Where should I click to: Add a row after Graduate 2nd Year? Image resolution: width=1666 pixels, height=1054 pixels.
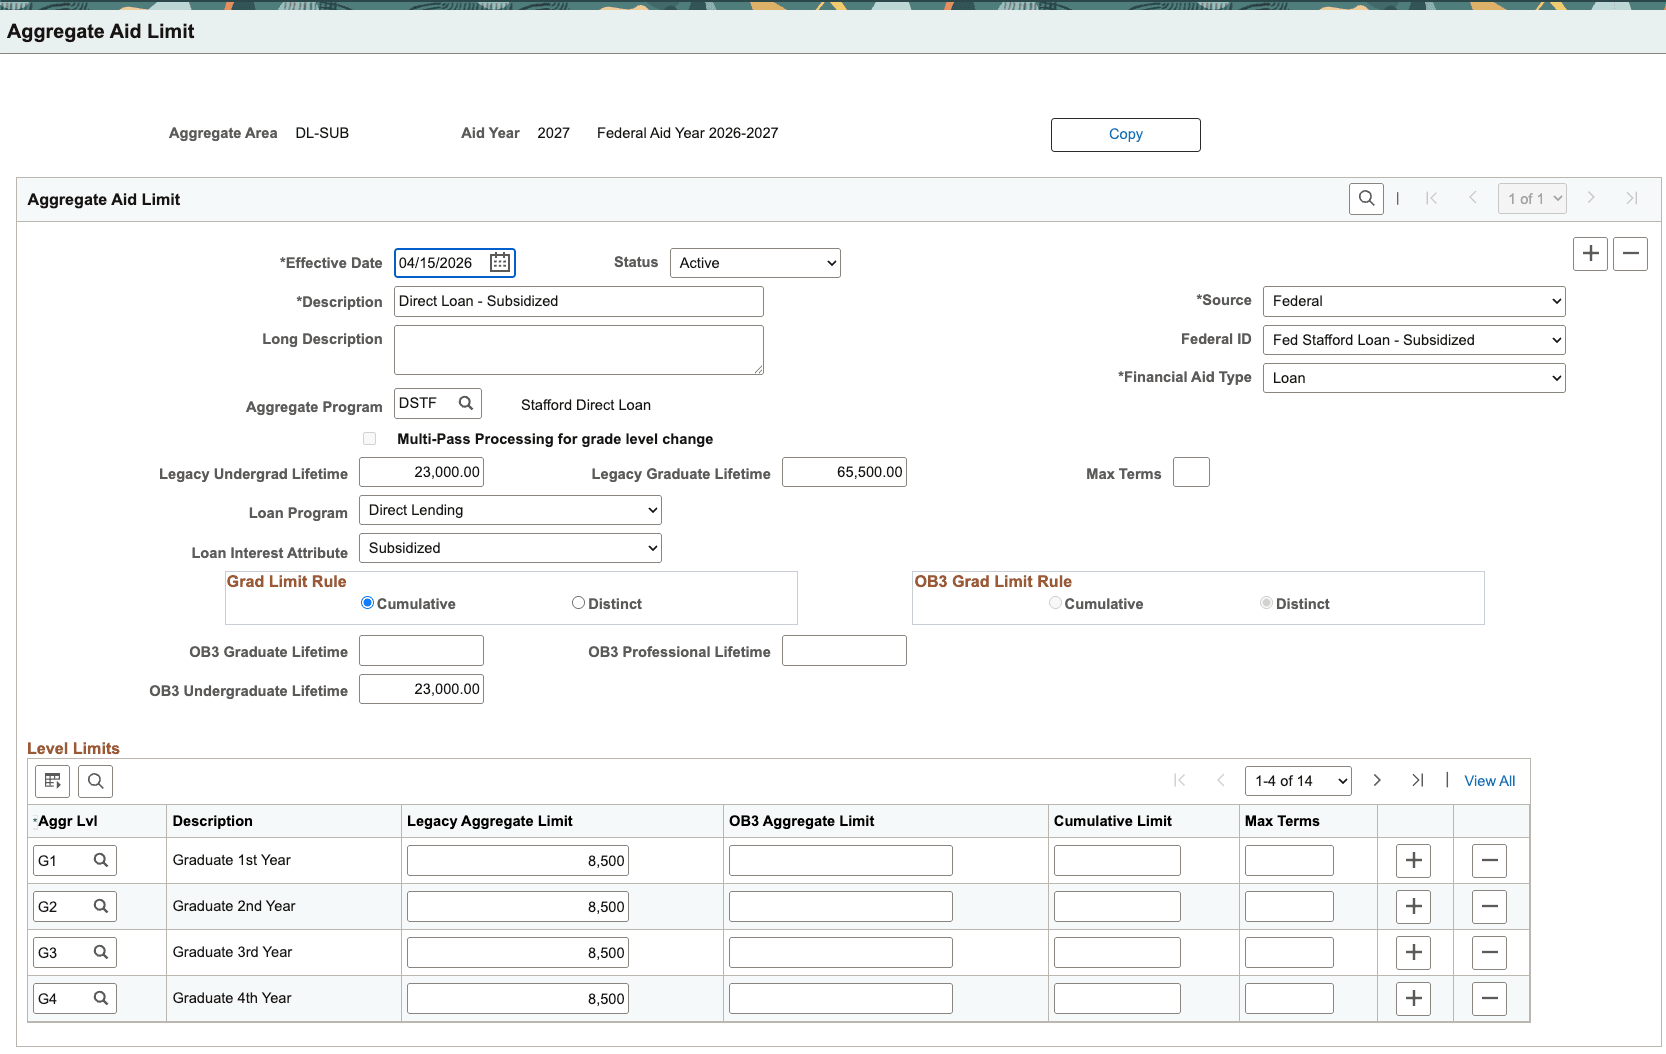pos(1413,907)
